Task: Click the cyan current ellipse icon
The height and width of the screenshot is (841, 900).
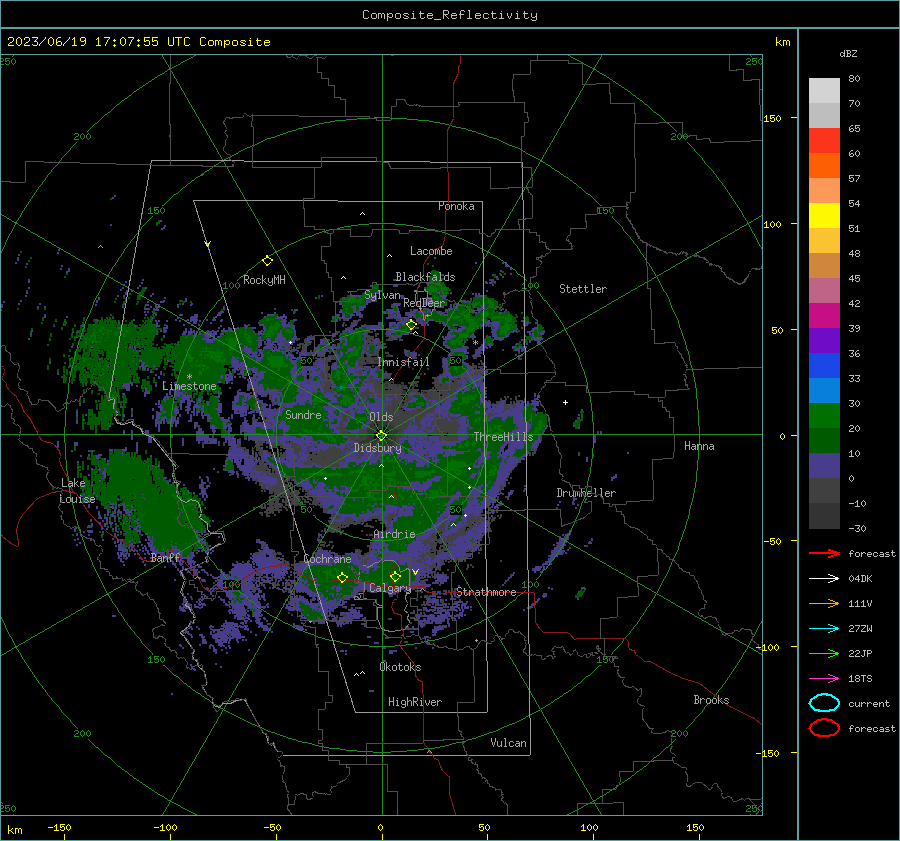Action: pyautogui.click(x=824, y=703)
